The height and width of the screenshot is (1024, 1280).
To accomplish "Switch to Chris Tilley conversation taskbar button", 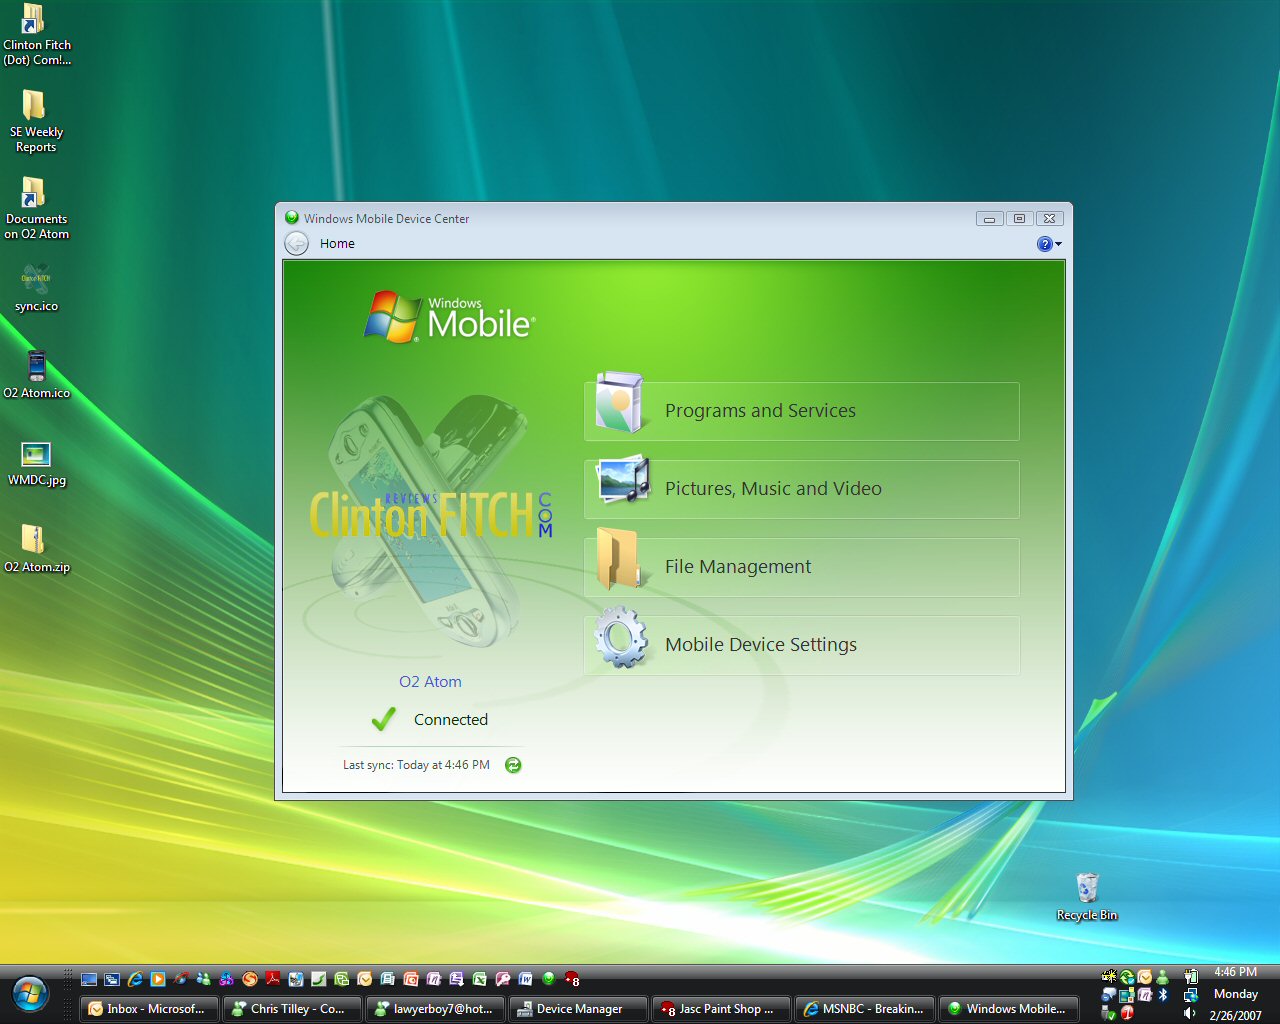I will coord(292,1009).
